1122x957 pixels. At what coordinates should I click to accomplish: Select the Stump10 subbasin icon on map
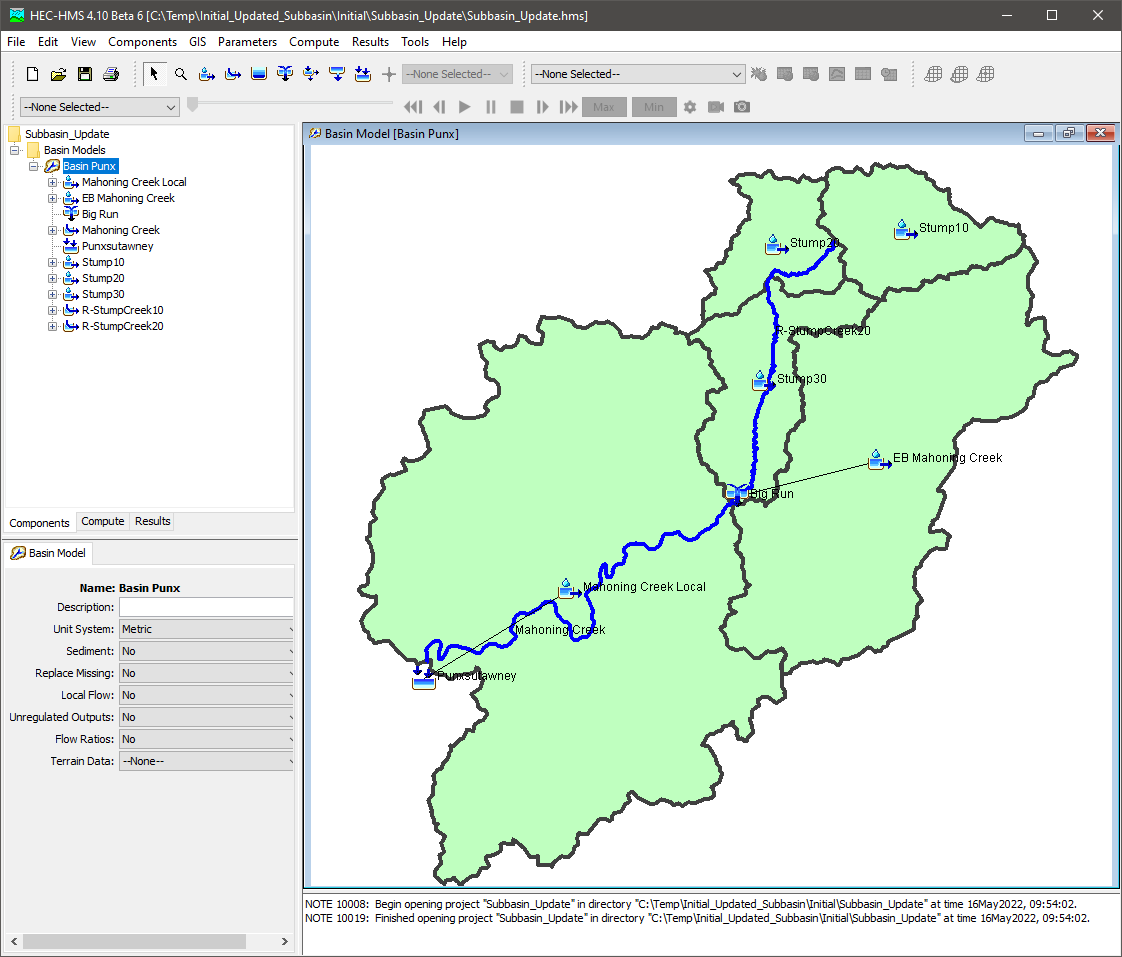[x=905, y=230]
